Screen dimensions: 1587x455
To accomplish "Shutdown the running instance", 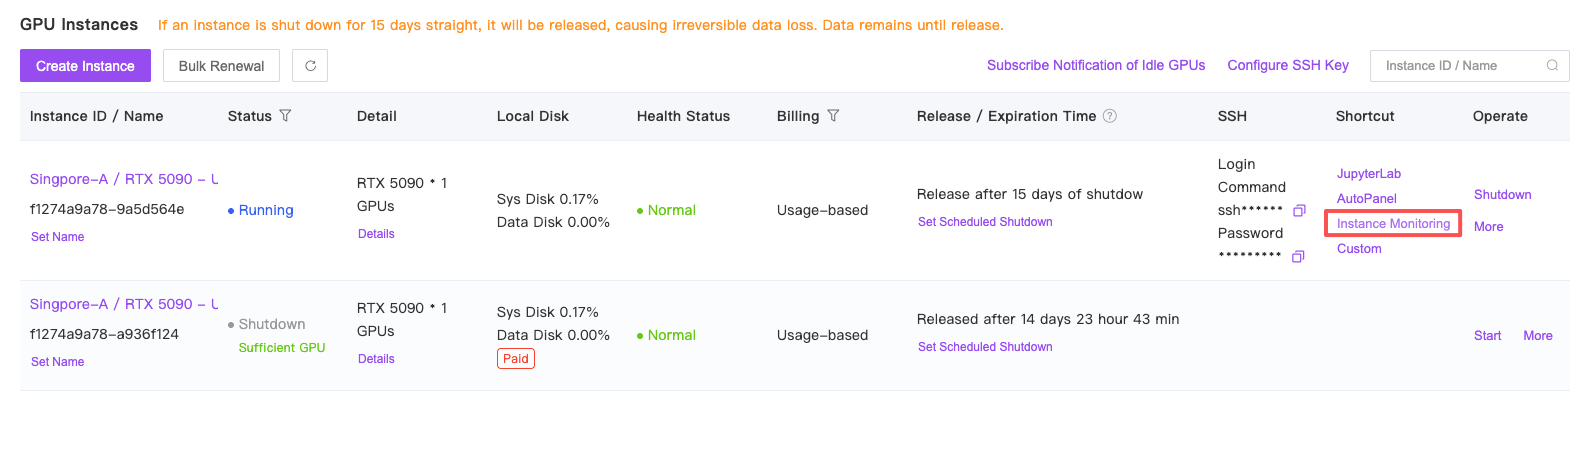I will coord(1502,195).
